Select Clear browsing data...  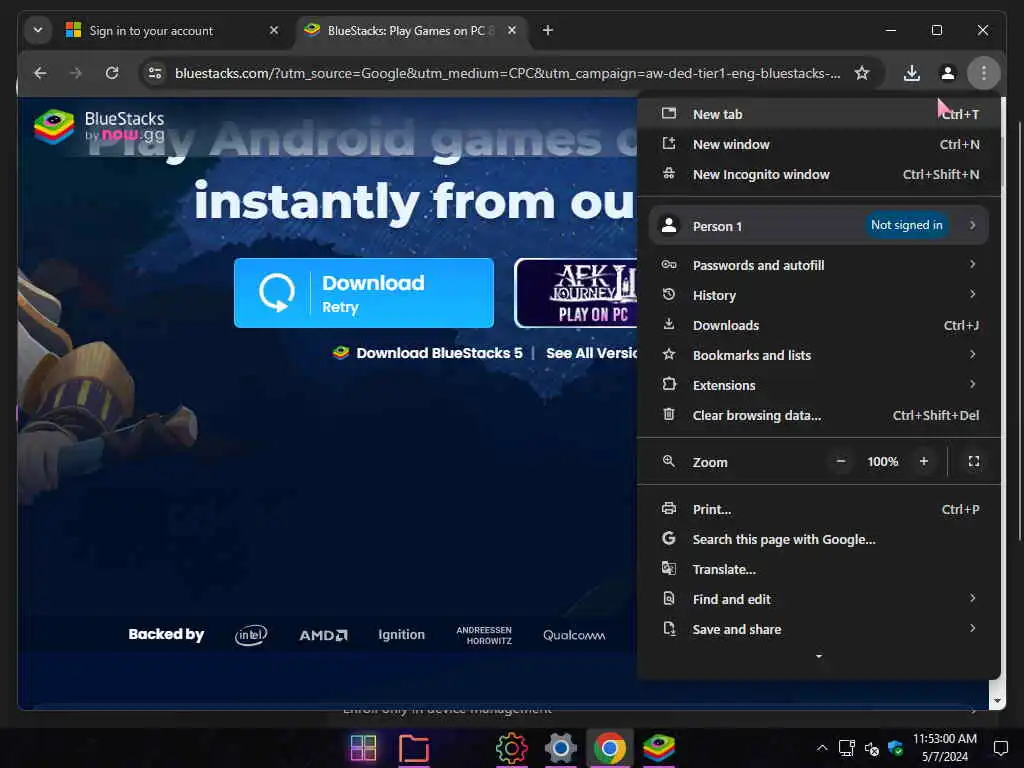[819, 415]
